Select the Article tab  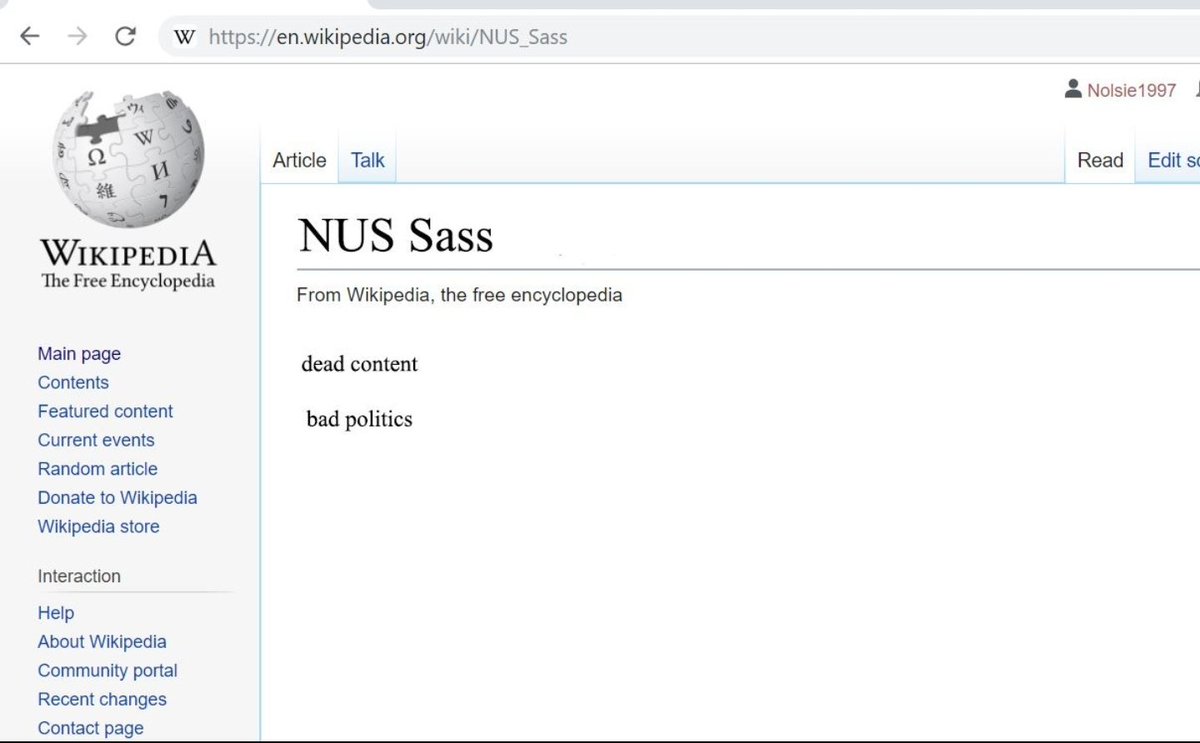coord(298,160)
